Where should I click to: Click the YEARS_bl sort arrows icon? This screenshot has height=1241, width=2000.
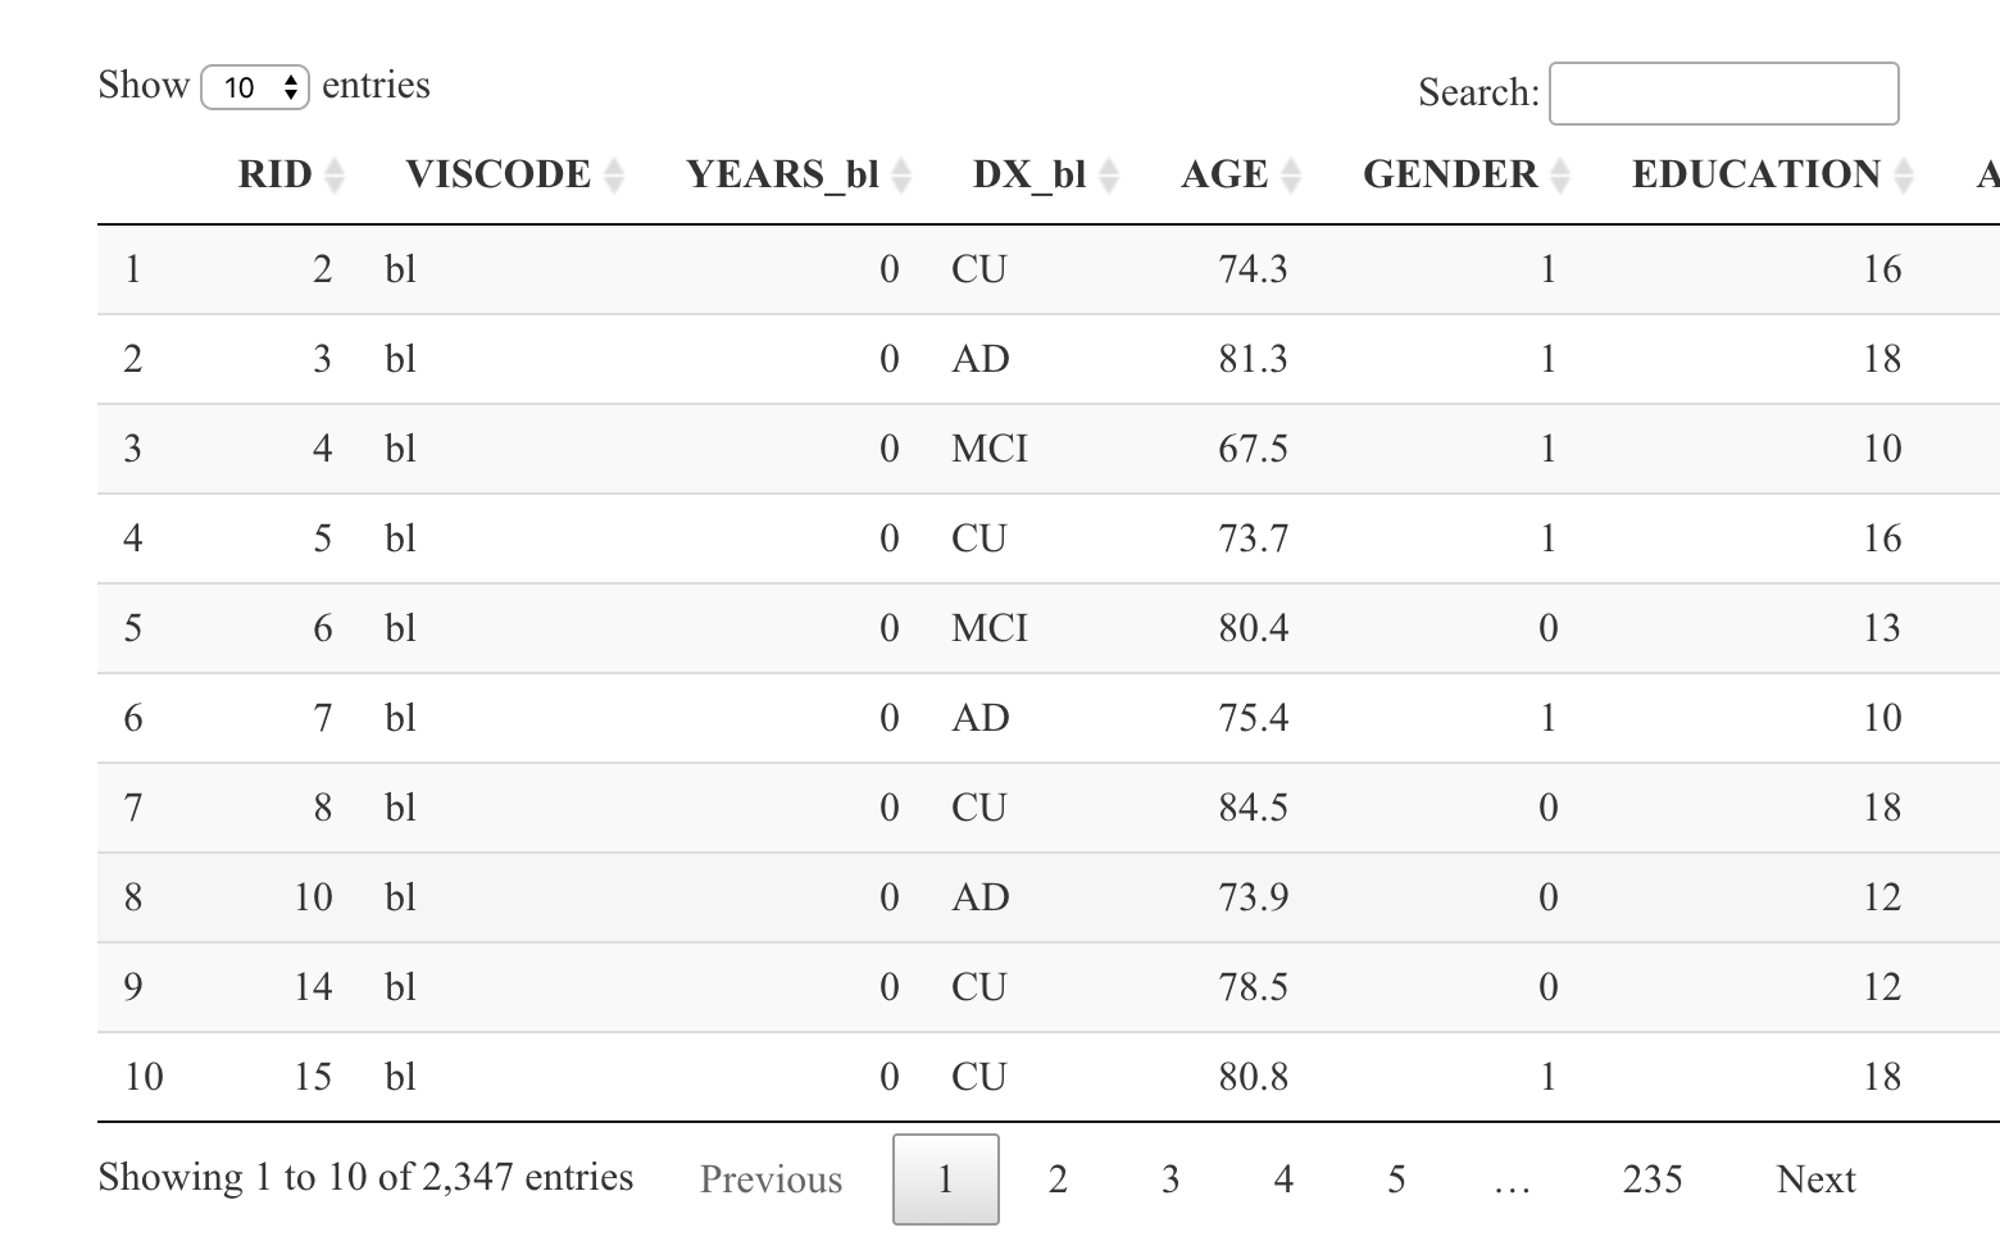(x=901, y=176)
